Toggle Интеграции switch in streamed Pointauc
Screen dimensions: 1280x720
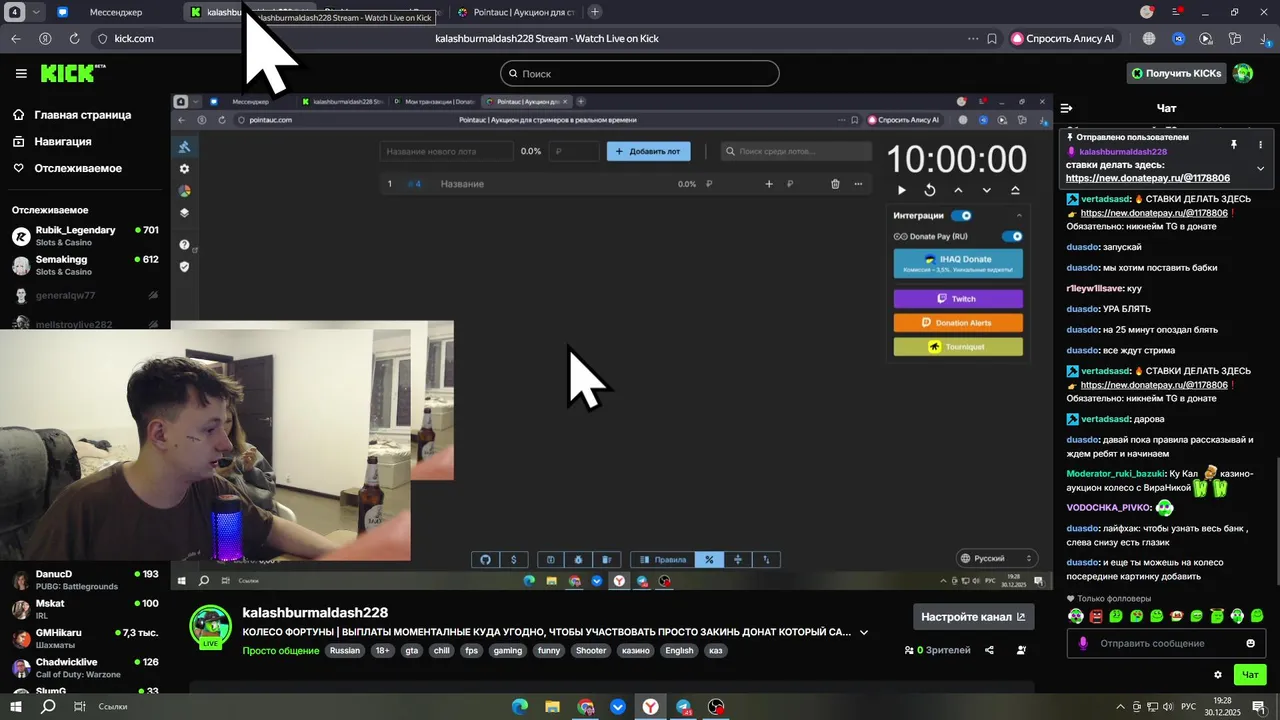[x=961, y=215]
